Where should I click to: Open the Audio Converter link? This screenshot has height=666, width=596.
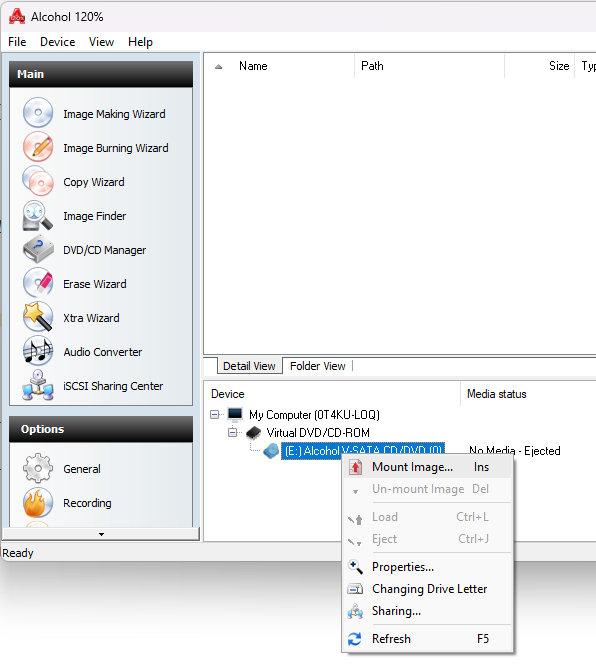coord(103,352)
